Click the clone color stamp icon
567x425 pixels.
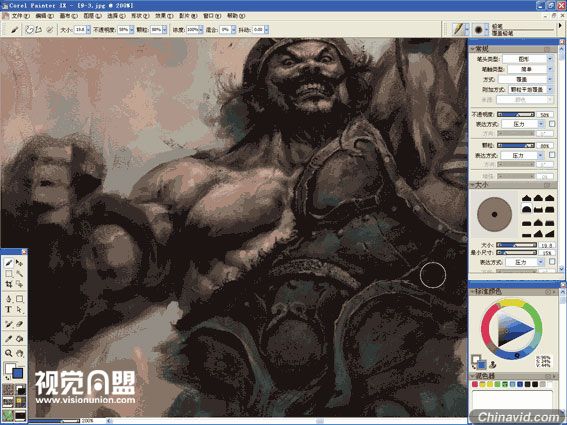(493, 364)
